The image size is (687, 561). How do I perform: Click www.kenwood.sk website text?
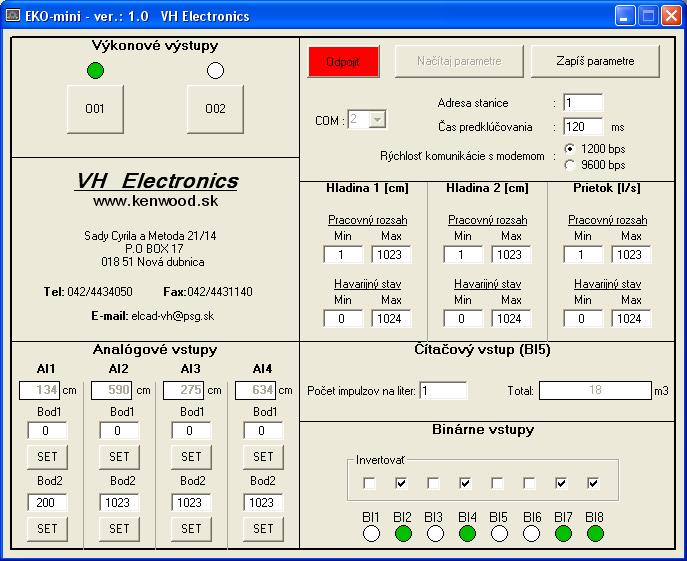(156, 201)
